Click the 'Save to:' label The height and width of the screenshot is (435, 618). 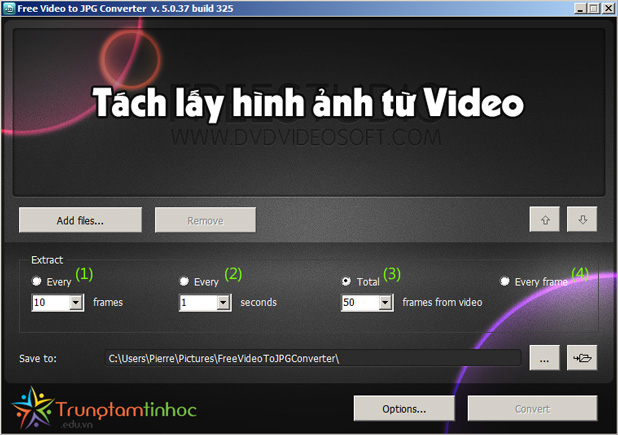[x=38, y=358]
